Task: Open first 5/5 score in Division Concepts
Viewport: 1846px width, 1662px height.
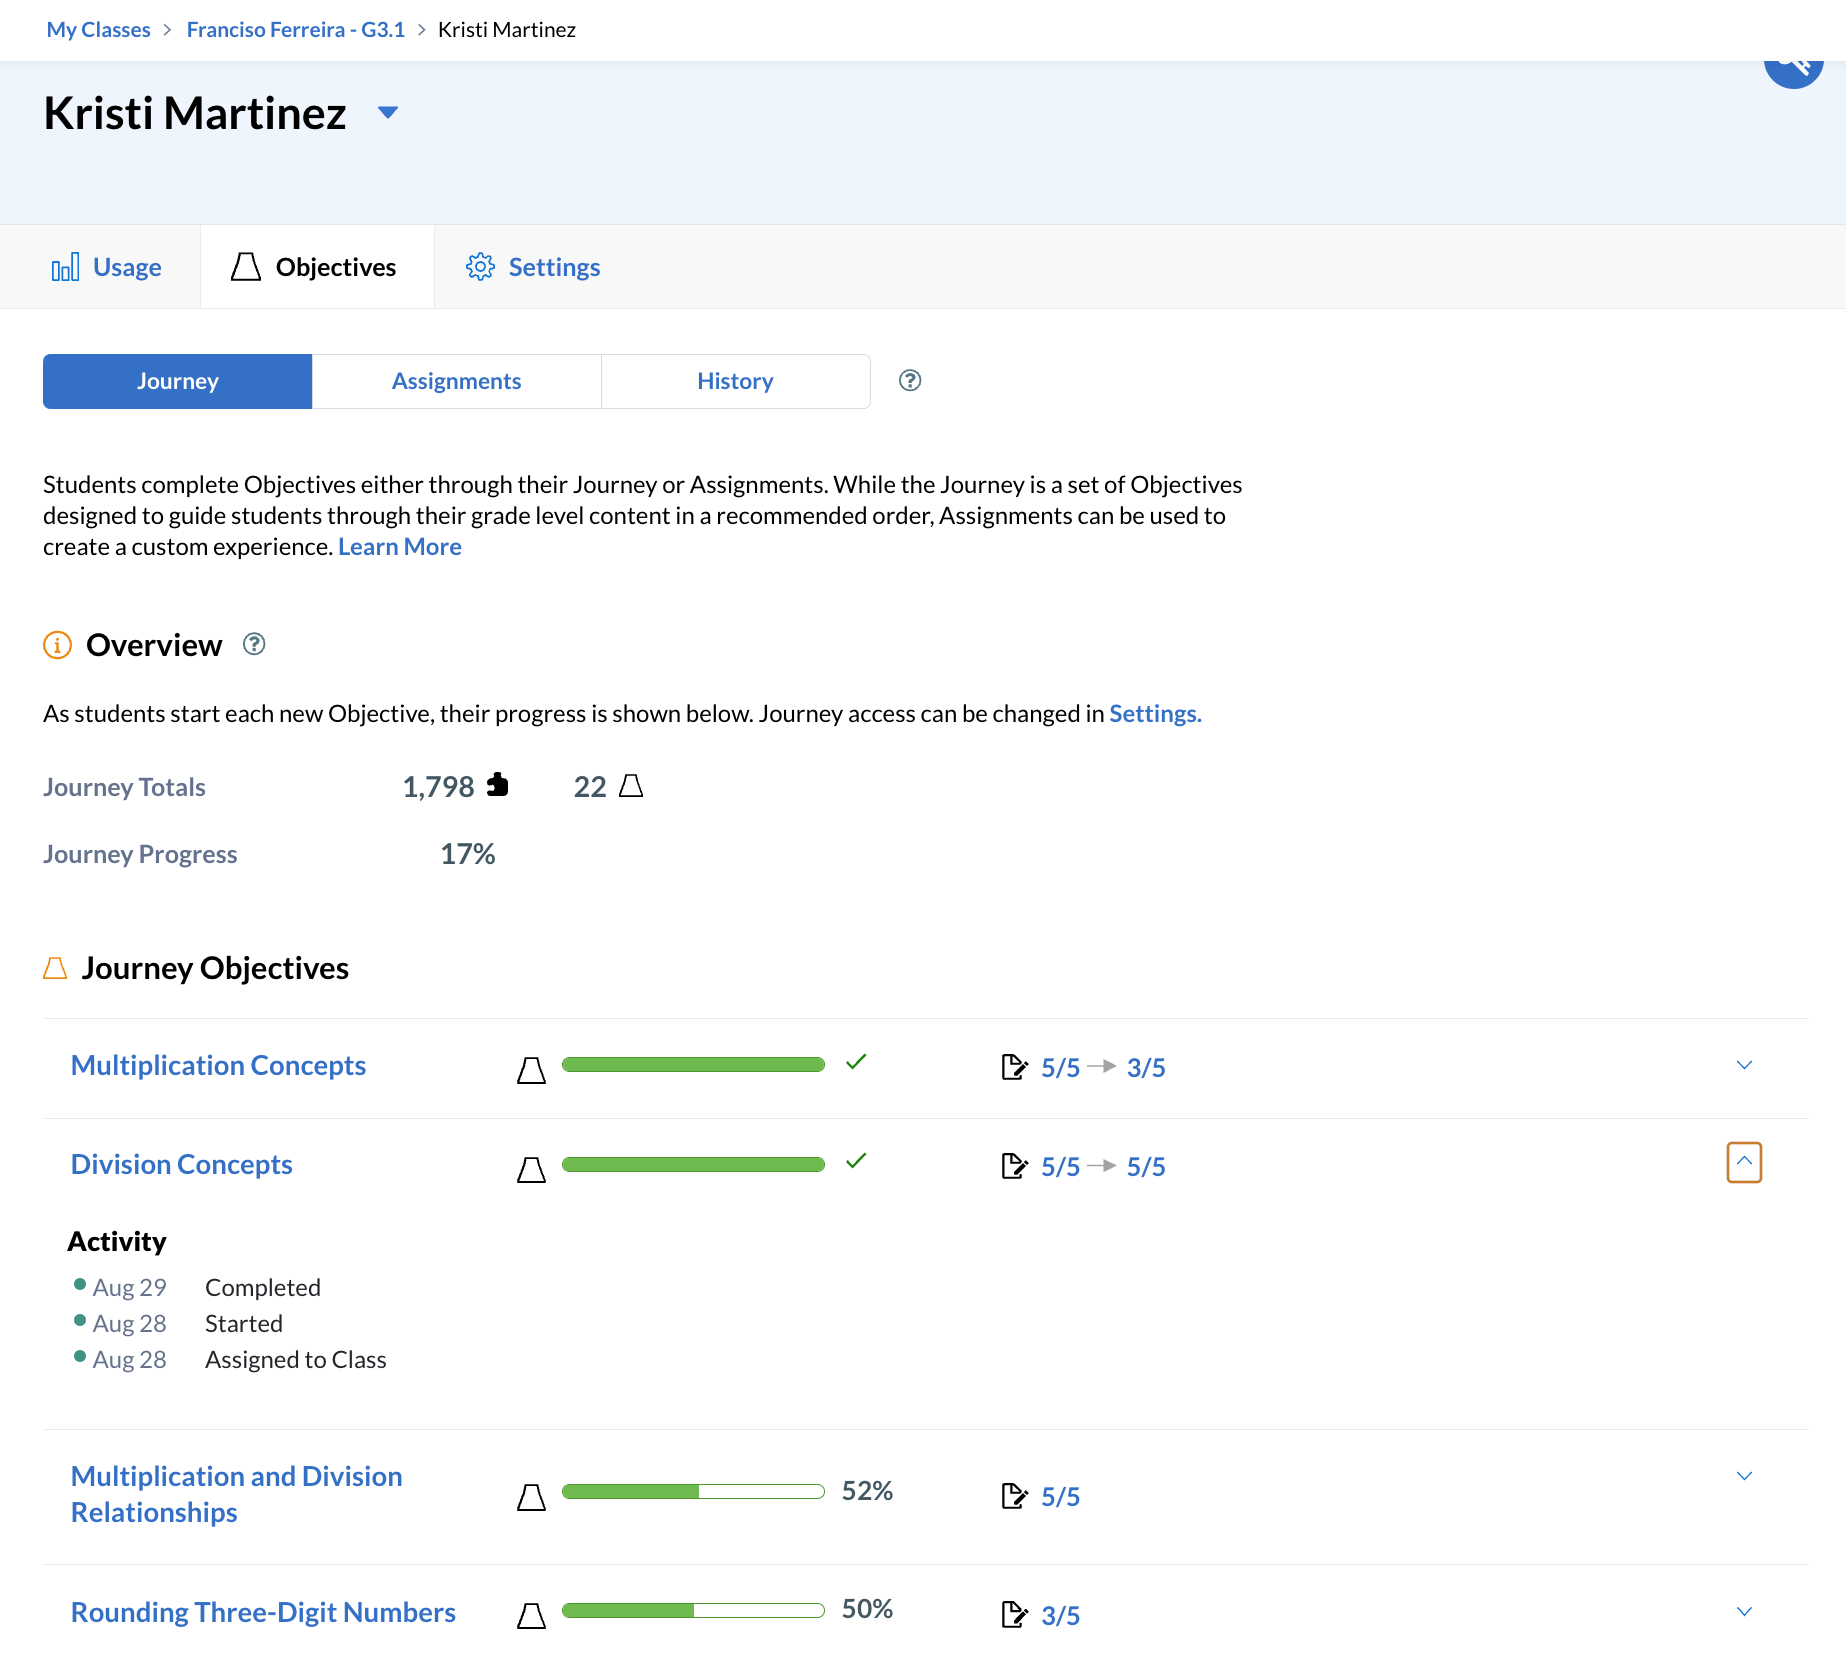Action: pos(1060,1167)
